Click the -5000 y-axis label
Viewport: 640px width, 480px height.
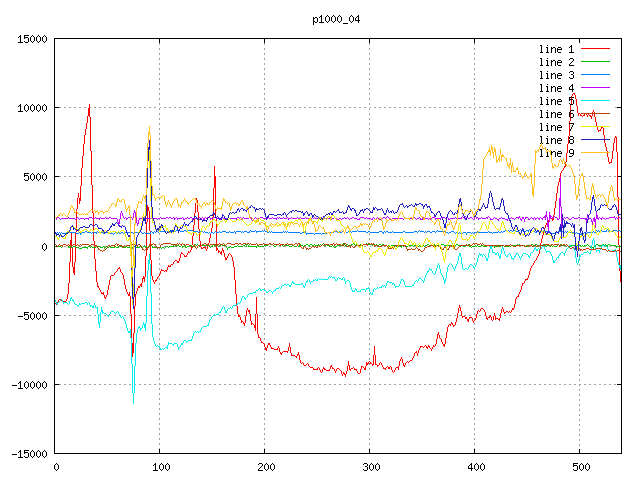pos(30,316)
